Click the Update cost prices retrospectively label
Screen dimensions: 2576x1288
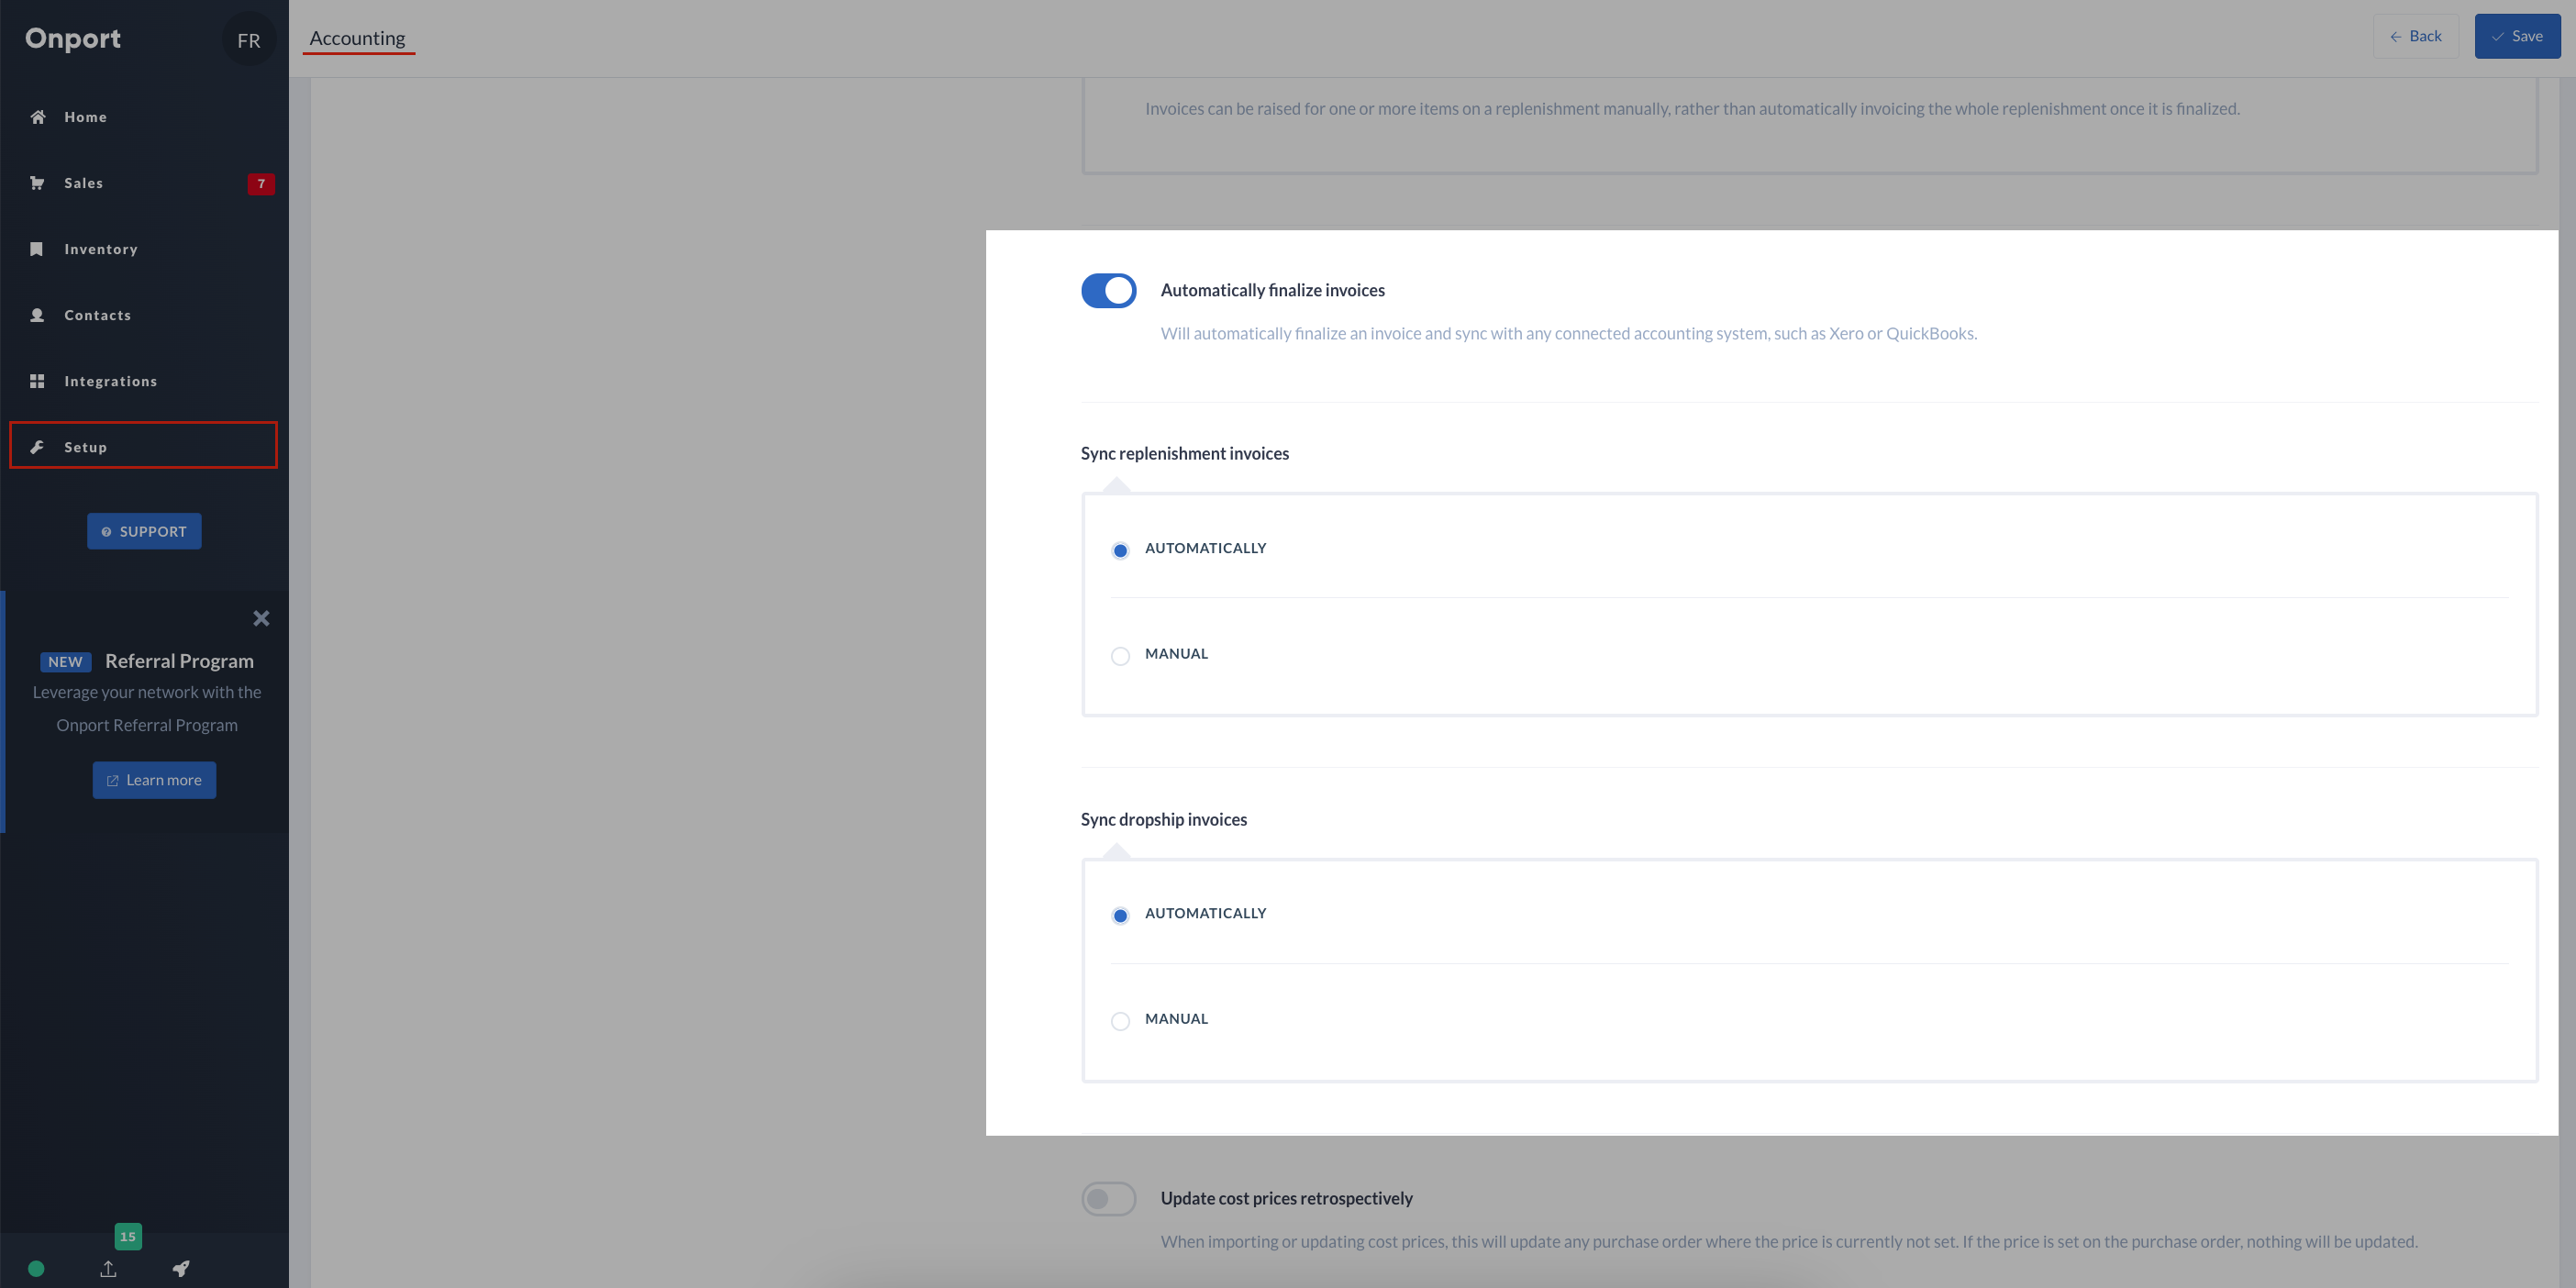1287,1198
